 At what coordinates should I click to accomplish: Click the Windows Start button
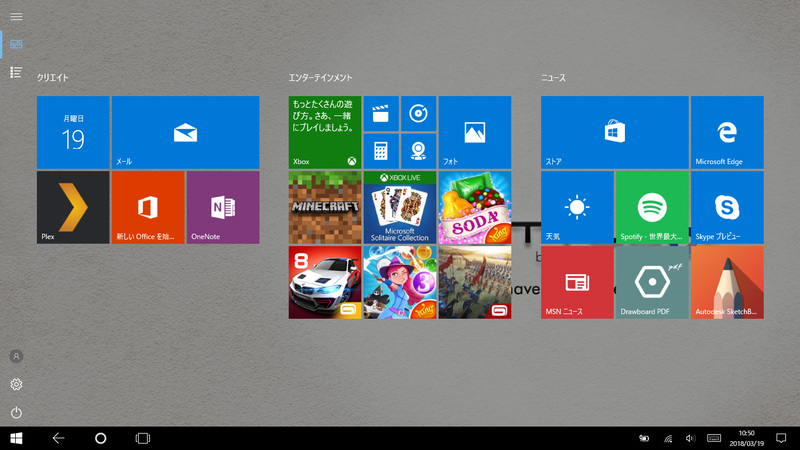coord(16,438)
